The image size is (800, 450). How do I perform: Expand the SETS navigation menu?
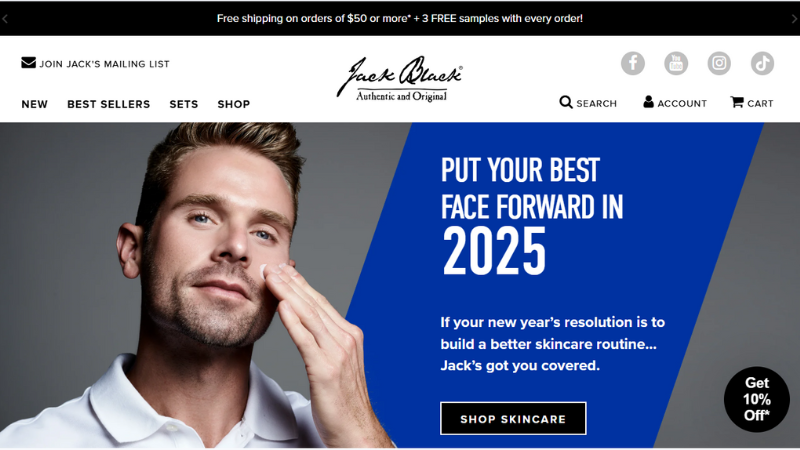click(184, 104)
